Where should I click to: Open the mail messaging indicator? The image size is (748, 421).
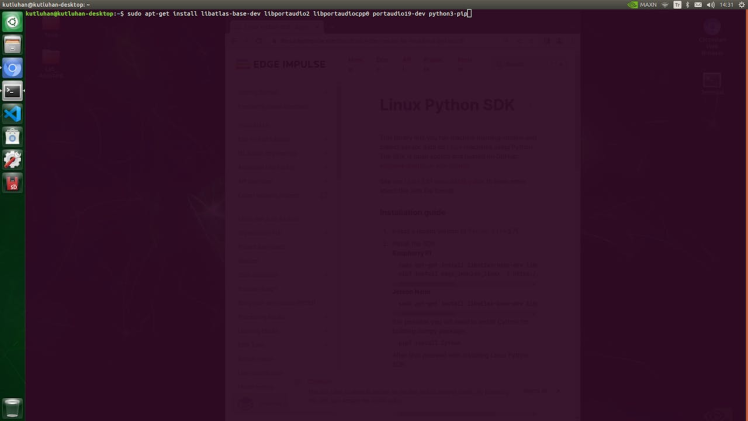pyautogui.click(x=698, y=5)
